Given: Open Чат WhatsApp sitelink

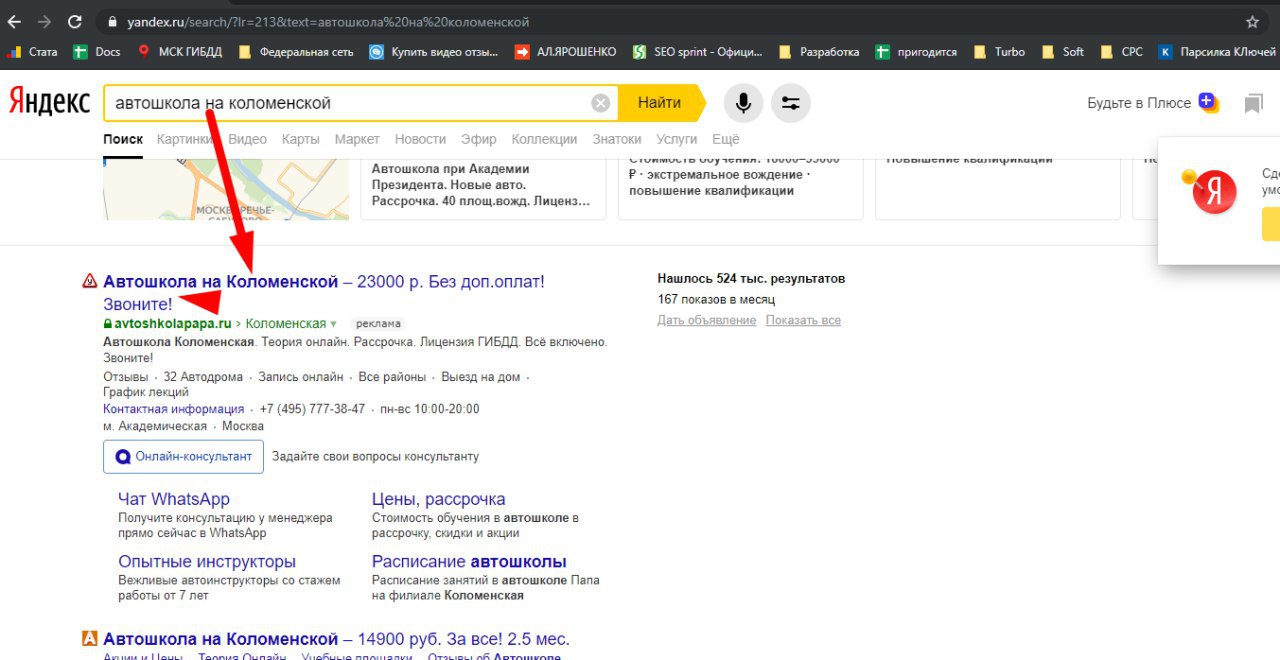Looking at the screenshot, I should point(174,499).
